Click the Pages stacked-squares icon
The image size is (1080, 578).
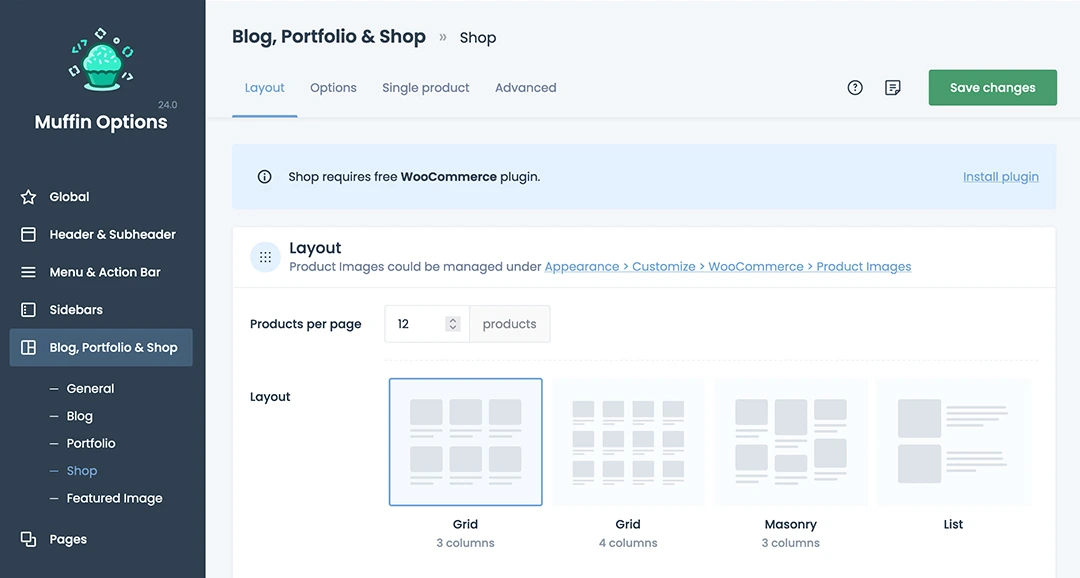[29, 539]
